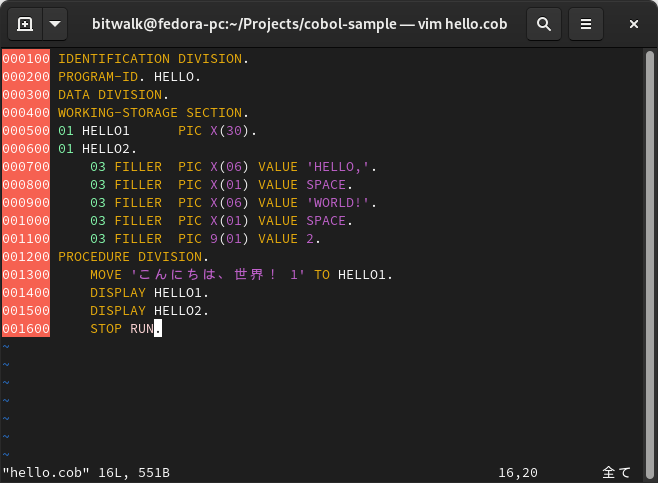Click line number 000100
Screen dimensions: 658x483
click(x=26, y=59)
